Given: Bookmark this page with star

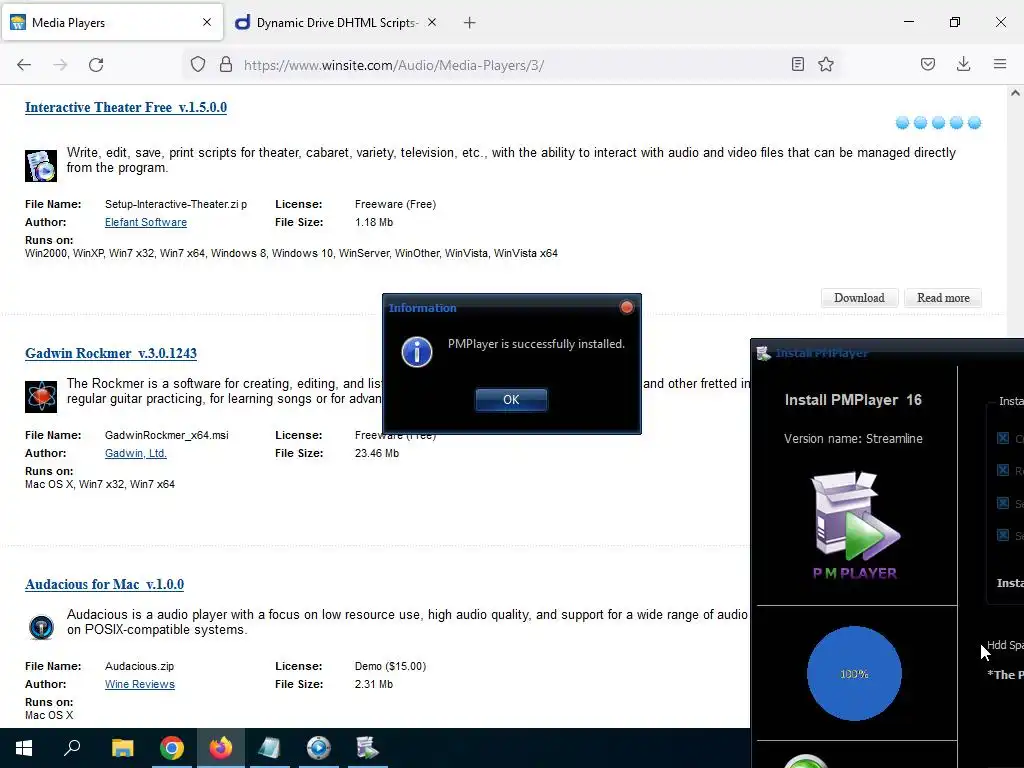Looking at the screenshot, I should click(x=826, y=64).
